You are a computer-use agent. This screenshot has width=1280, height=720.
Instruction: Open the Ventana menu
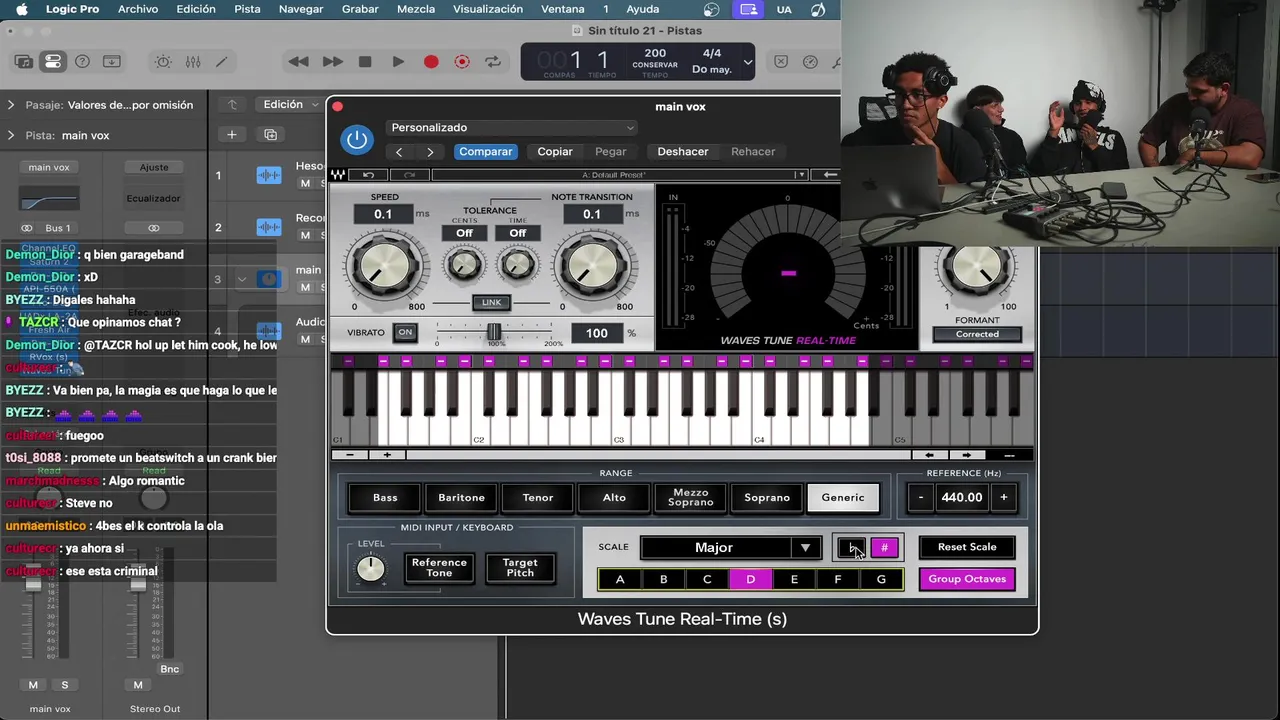point(562,9)
